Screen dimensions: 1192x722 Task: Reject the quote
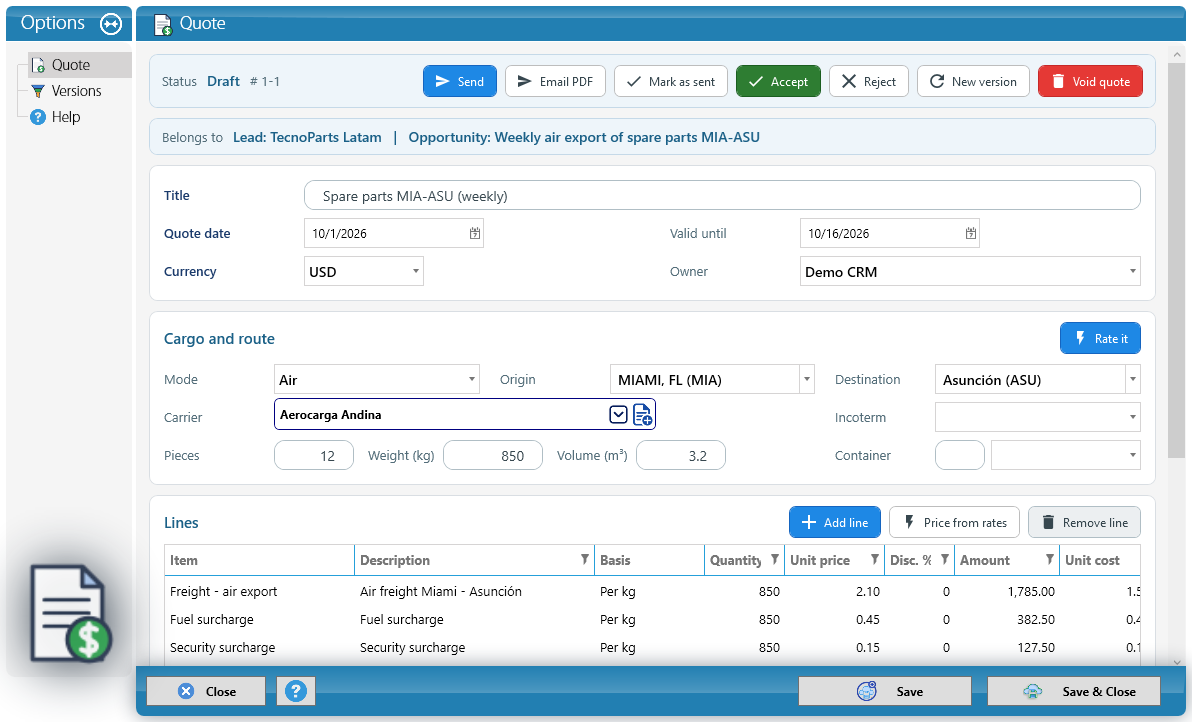tap(869, 81)
